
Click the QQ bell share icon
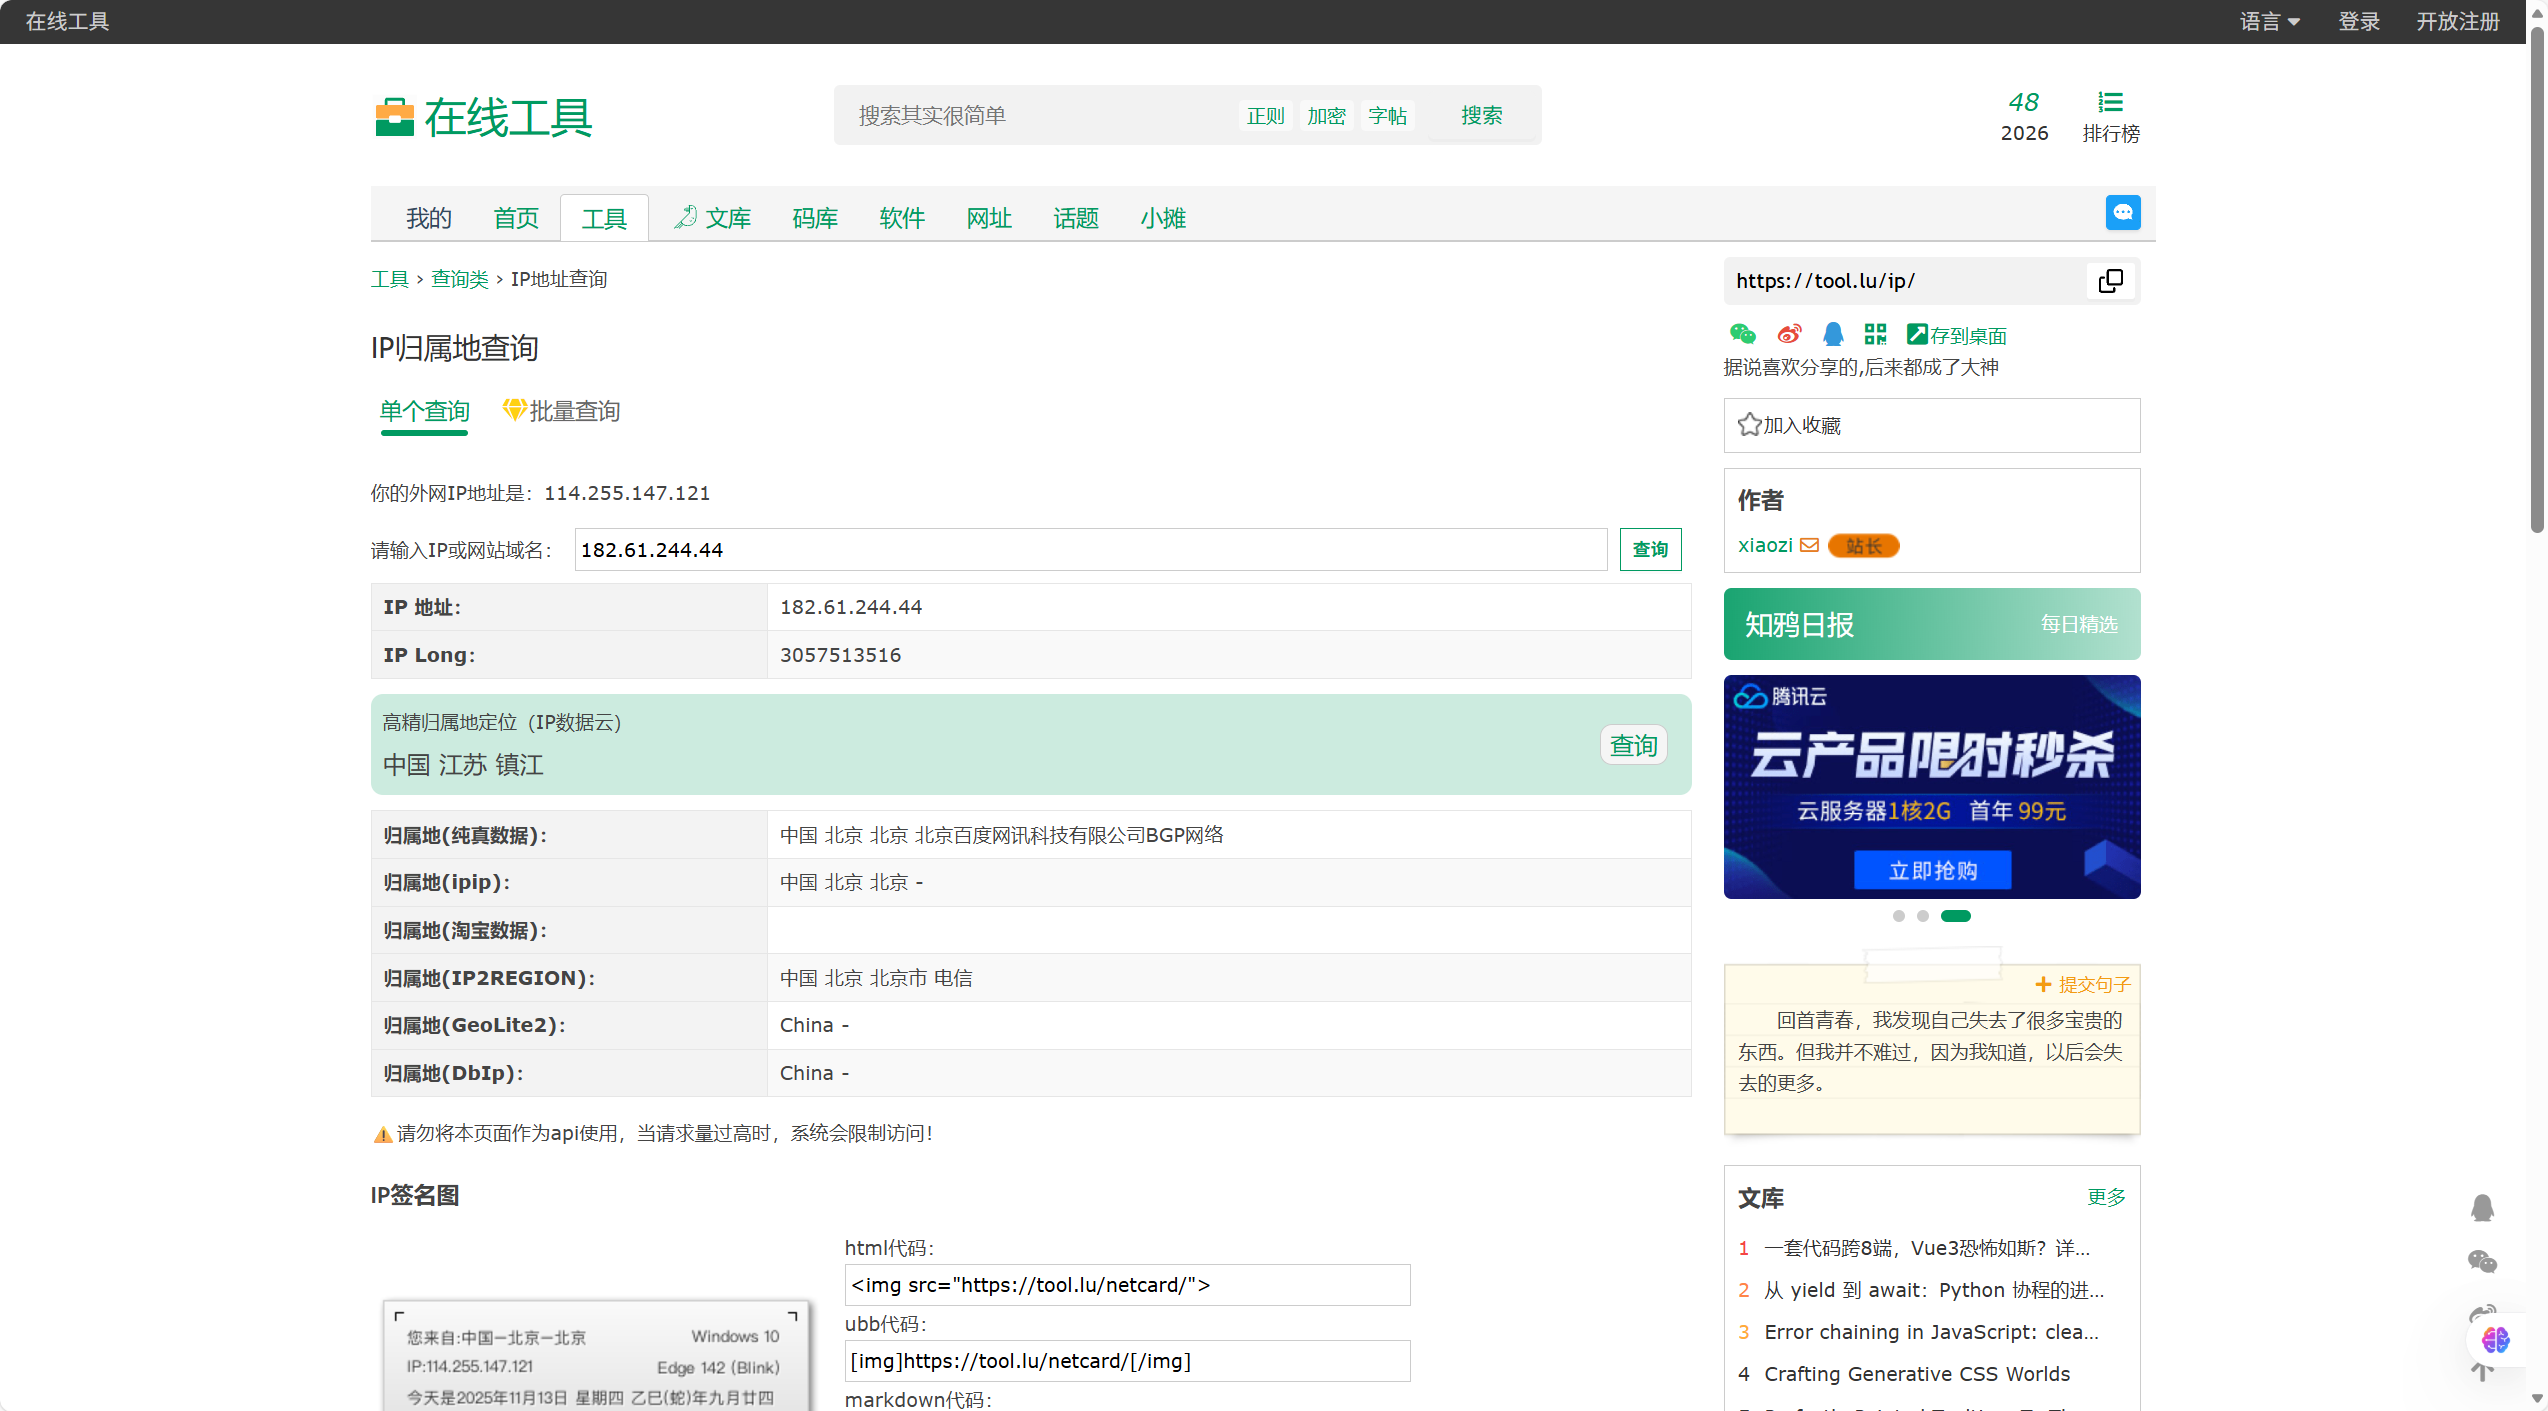(x=1832, y=334)
